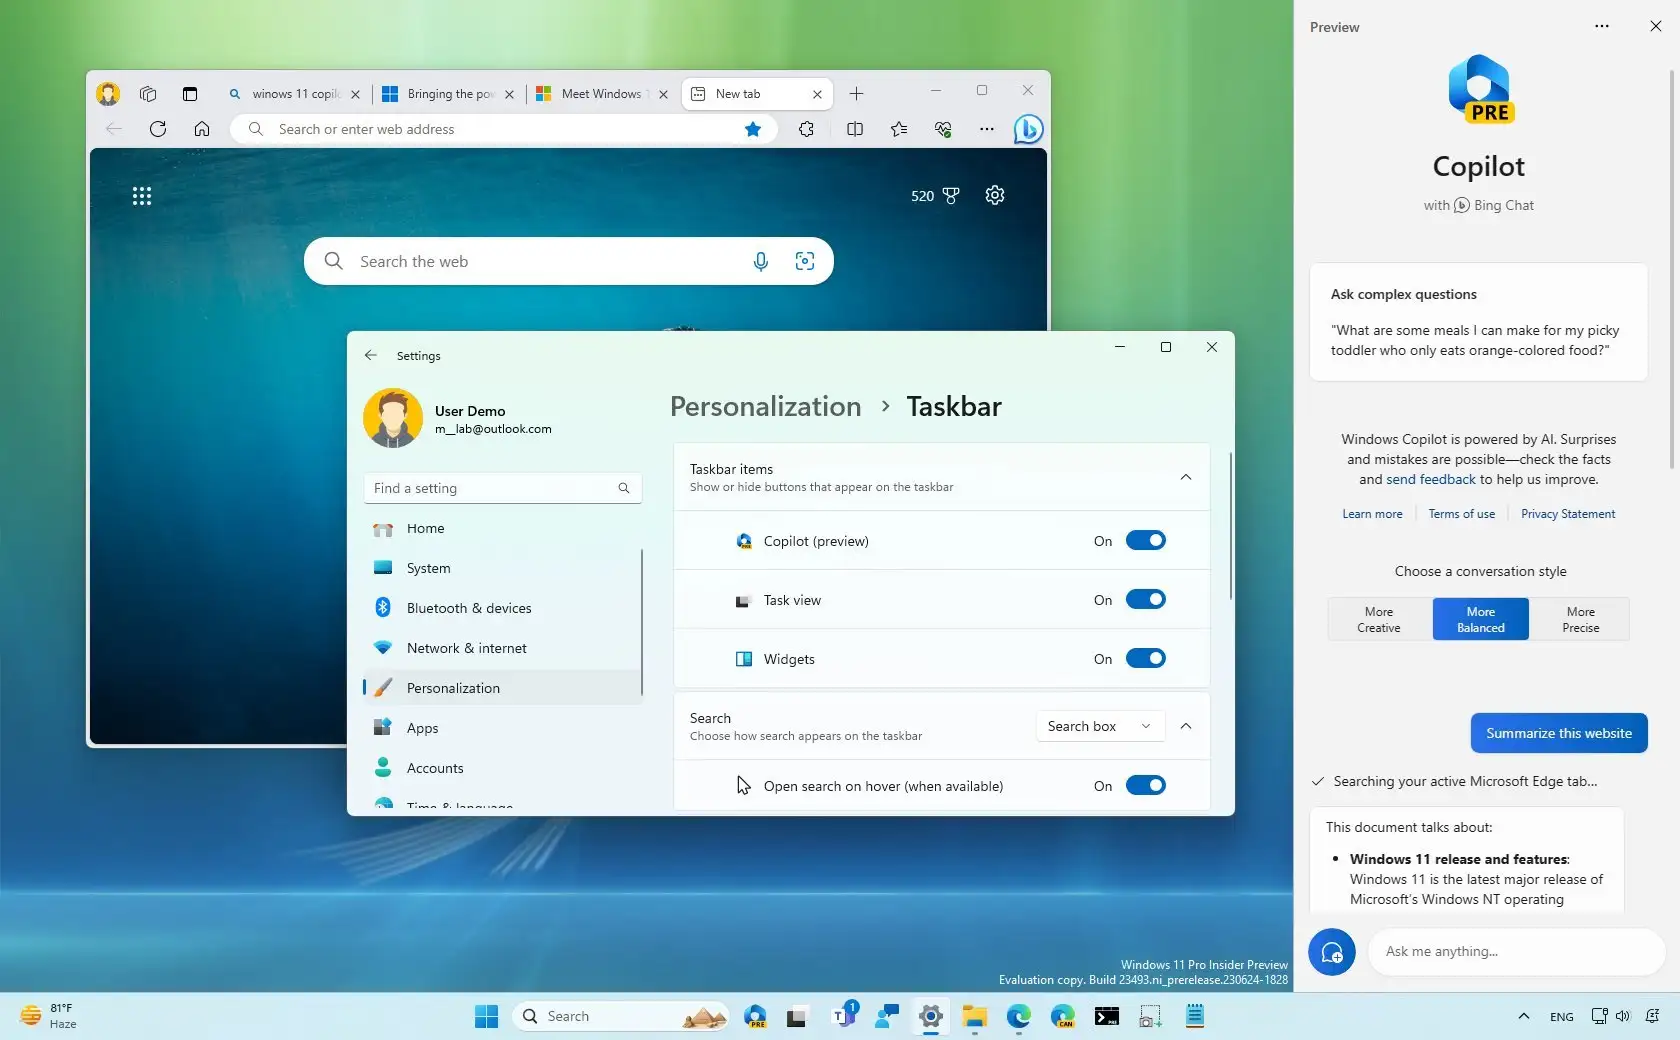The image size is (1680, 1040).
Task: Collapse the Taskbar items section
Action: (1185, 478)
